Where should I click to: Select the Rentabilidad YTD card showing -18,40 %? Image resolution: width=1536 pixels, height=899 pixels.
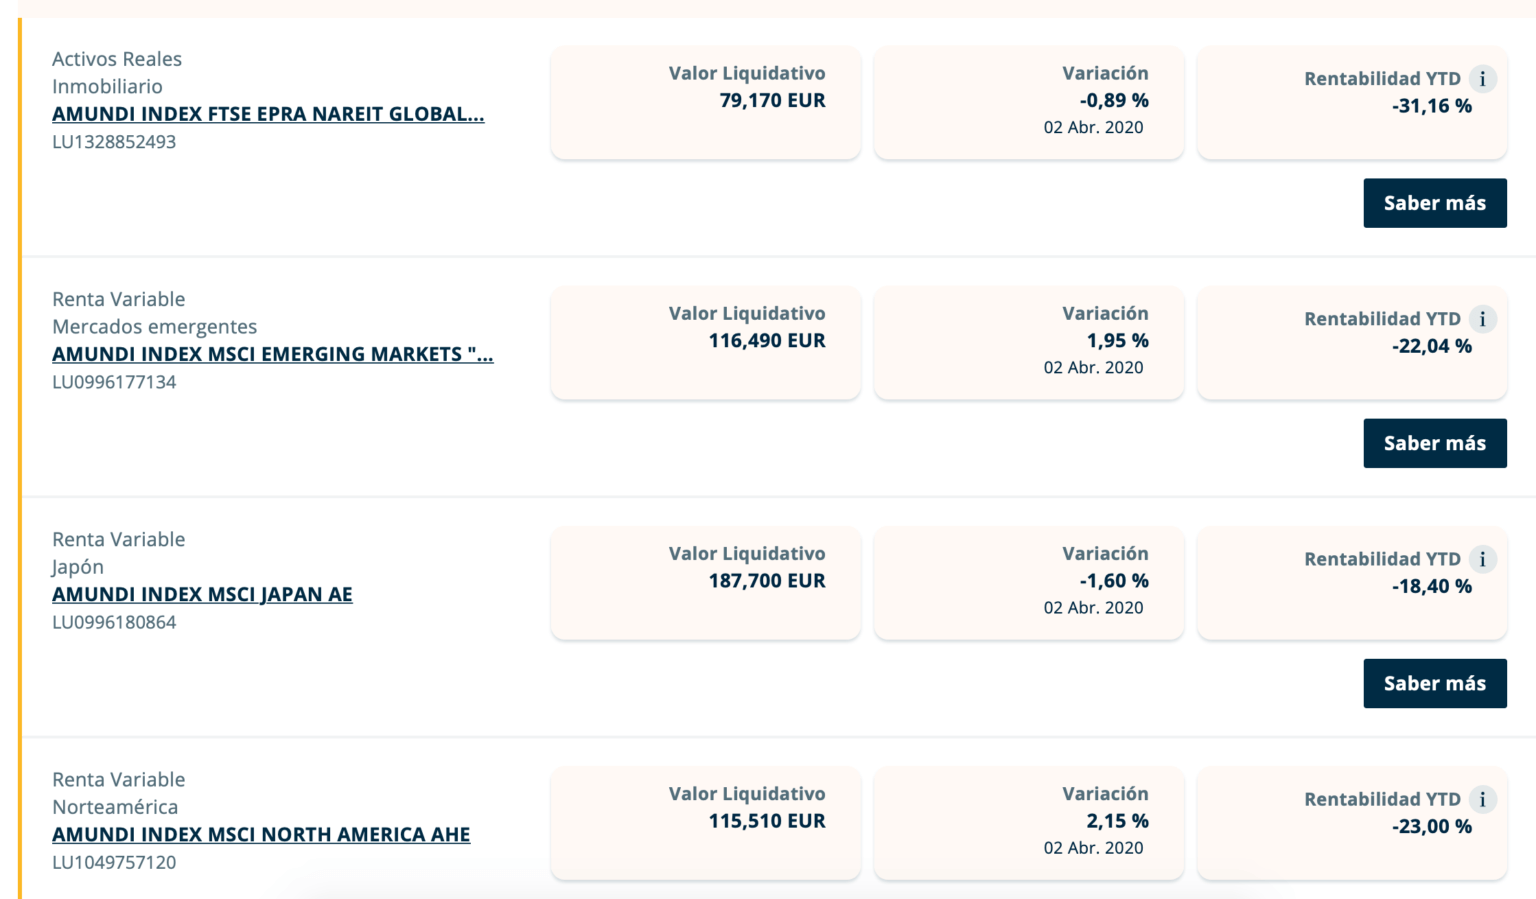1352,583
